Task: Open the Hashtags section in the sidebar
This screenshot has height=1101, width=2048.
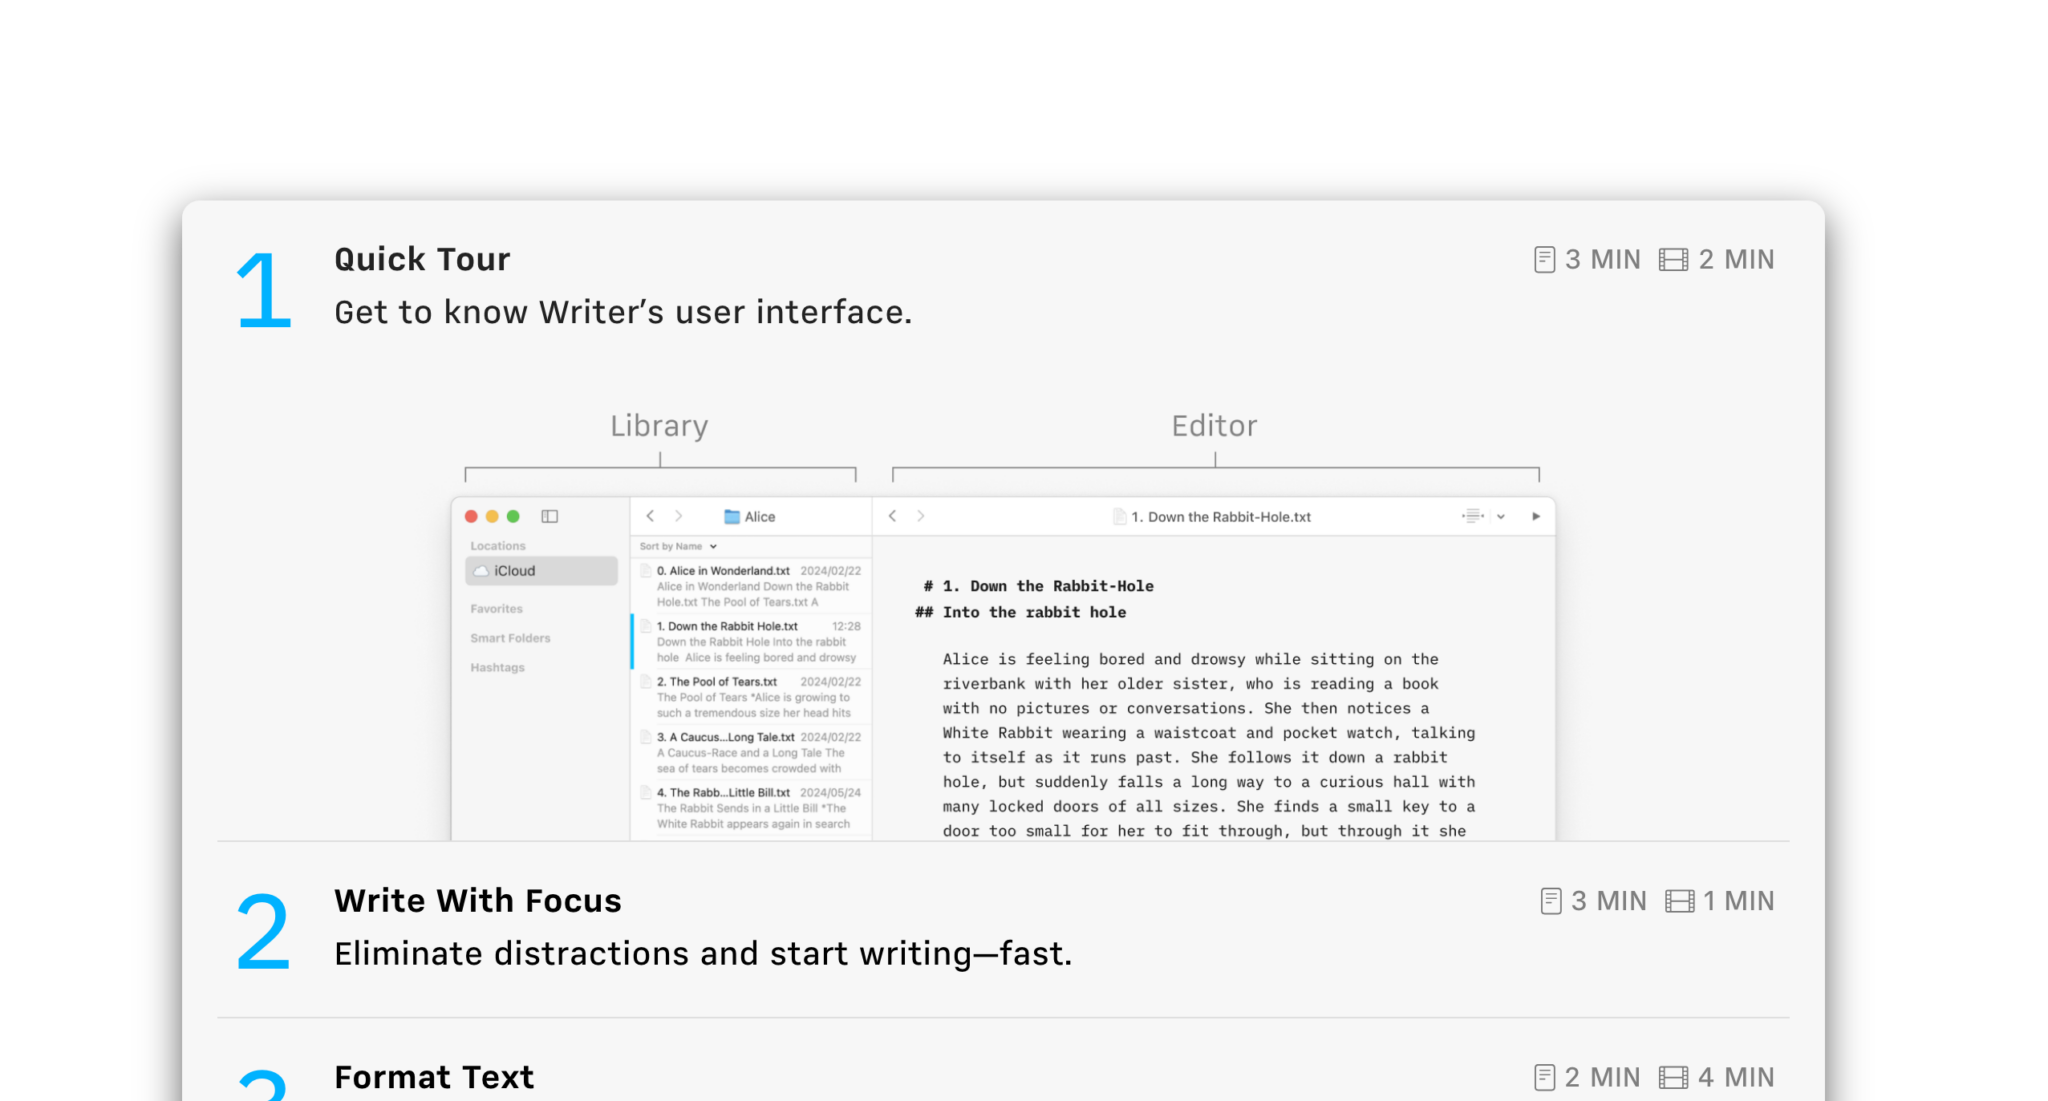Action: click(496, 667)
